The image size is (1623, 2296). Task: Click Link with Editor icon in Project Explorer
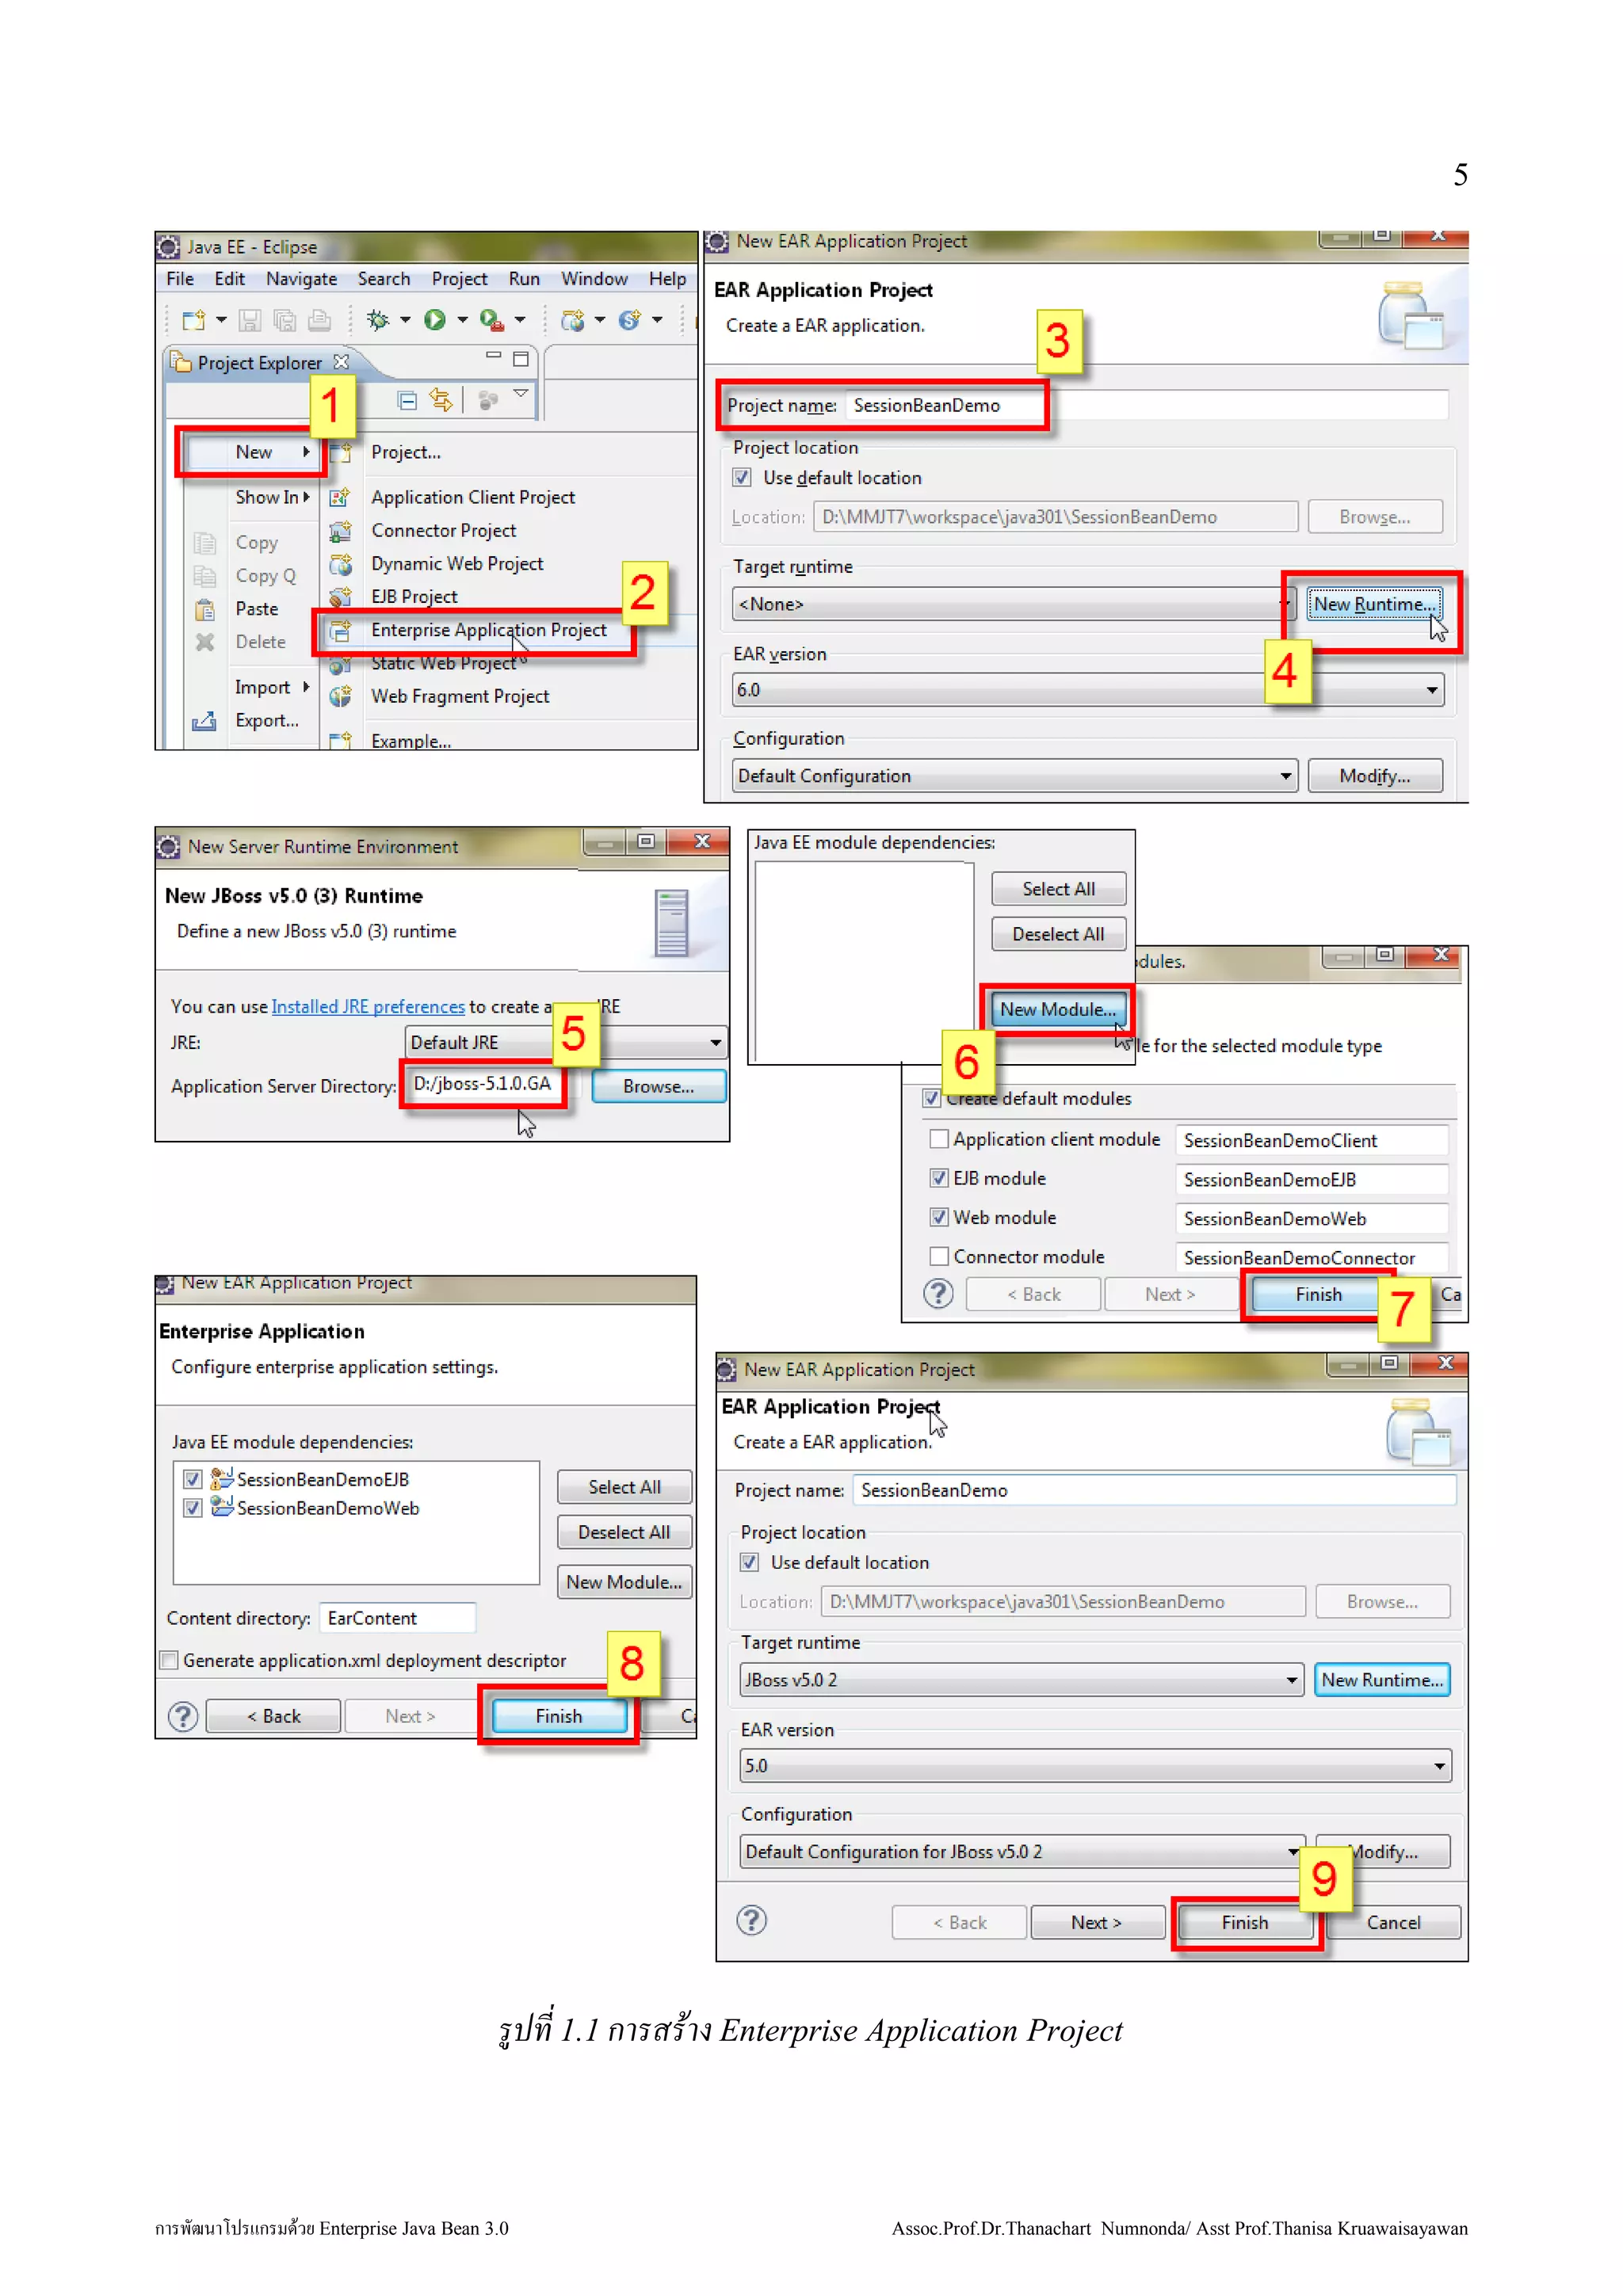coord(441,401)
